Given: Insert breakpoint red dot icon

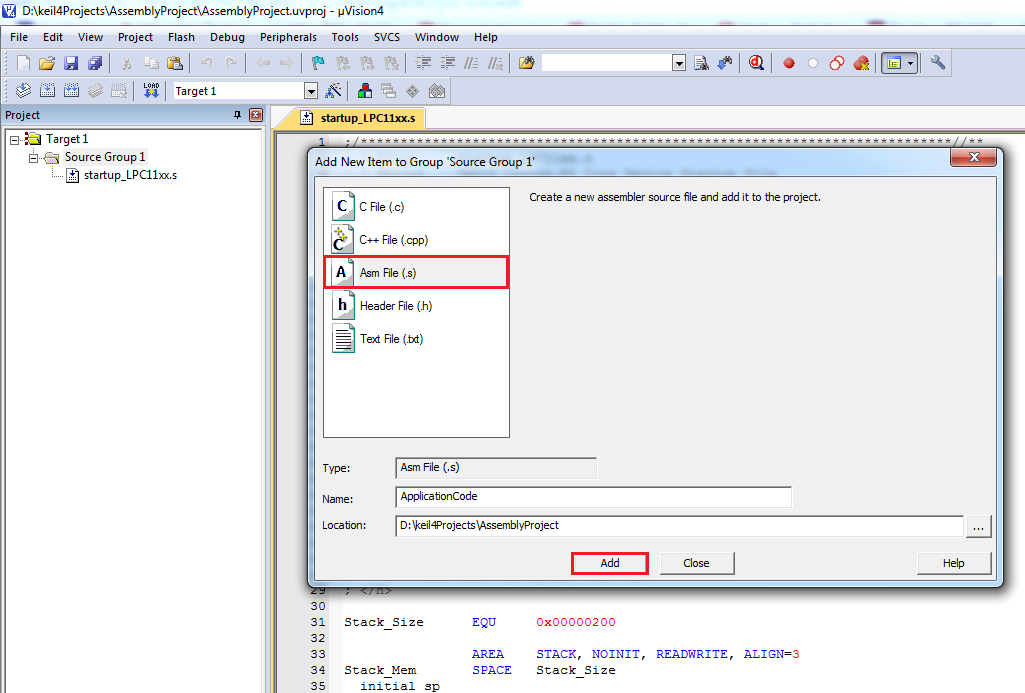Looking at the screenshot, I should pos(789,63).
